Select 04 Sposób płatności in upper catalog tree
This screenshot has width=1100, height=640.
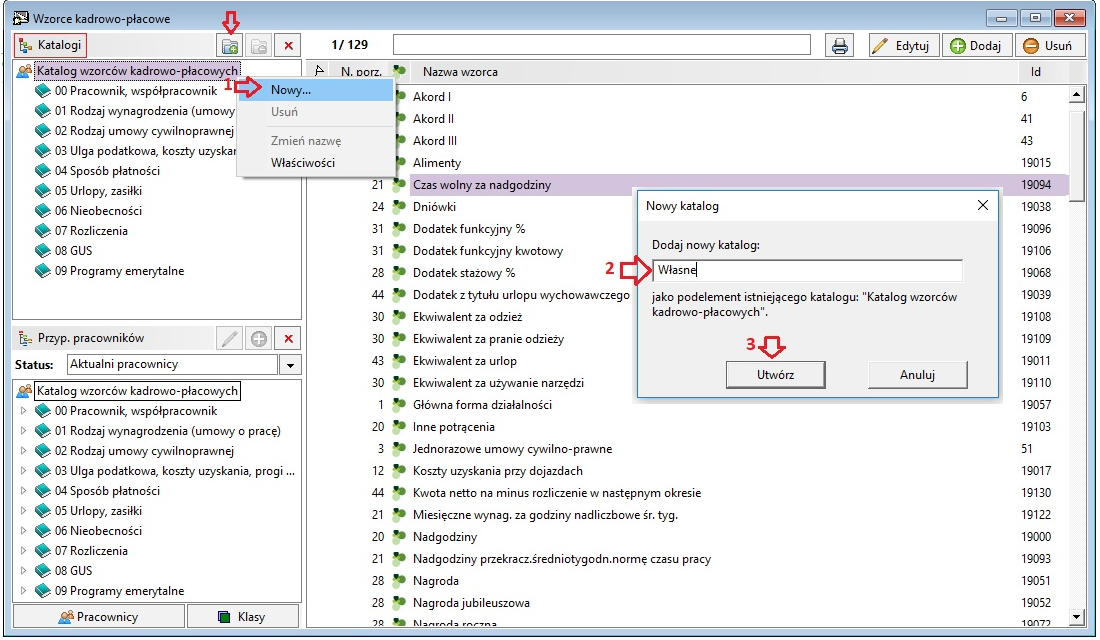point(107,171)
